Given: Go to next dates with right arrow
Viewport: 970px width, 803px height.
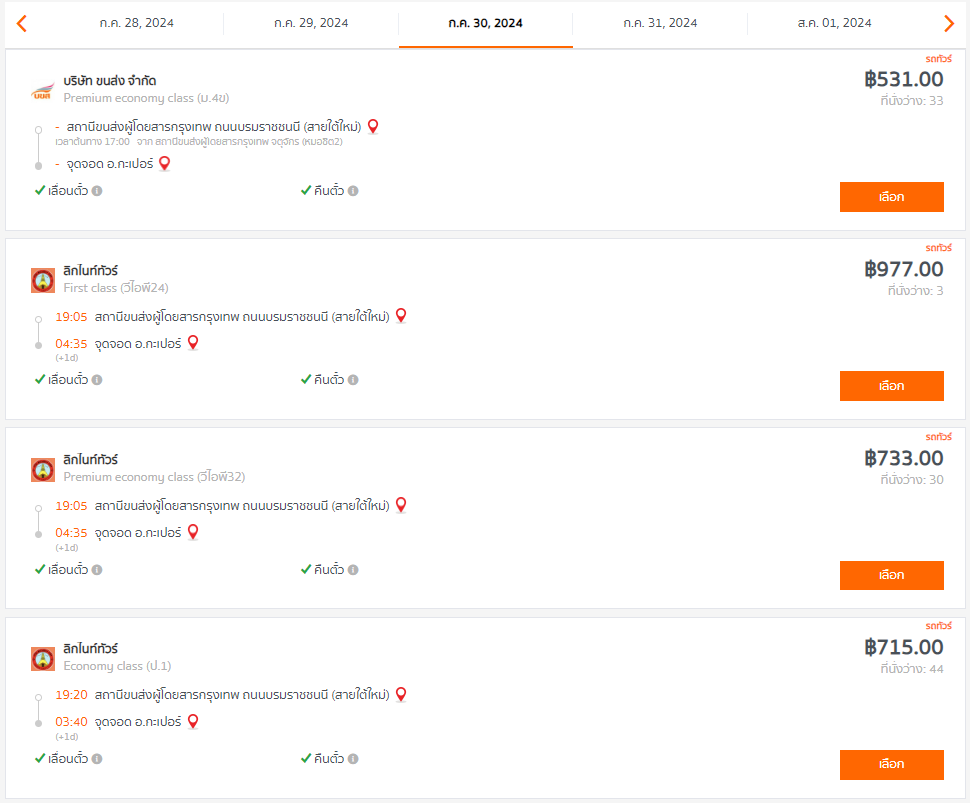Looking at the screenshot, I should [949, 24].
